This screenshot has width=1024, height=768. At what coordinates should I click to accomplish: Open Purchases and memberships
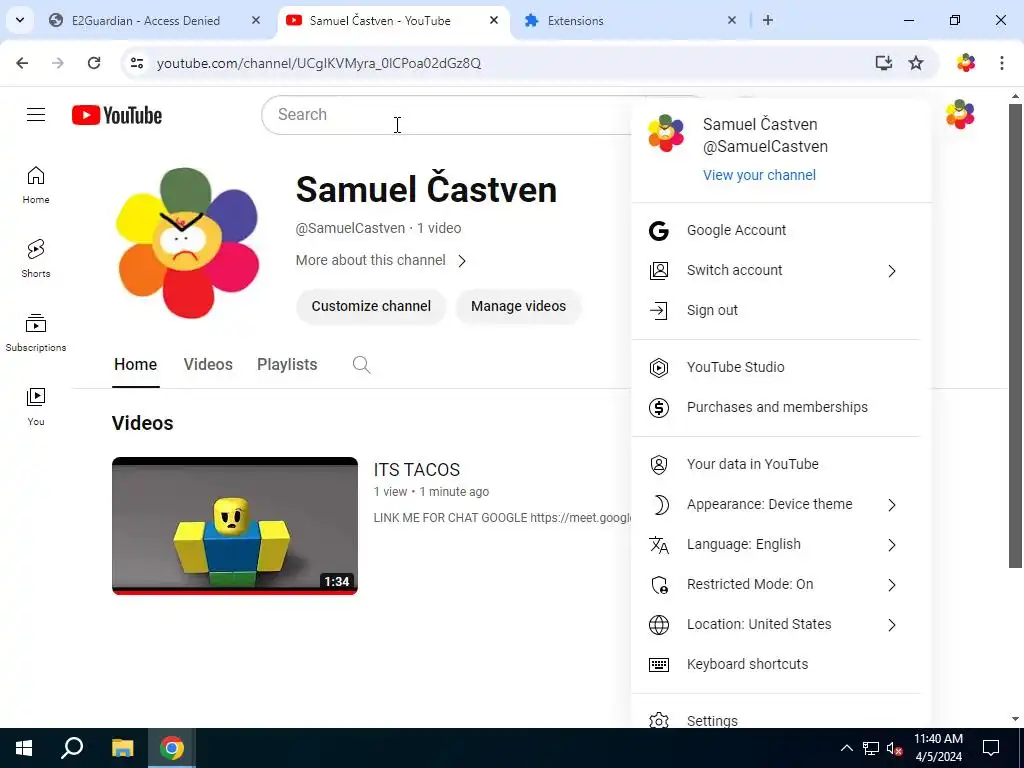point(775,407)
